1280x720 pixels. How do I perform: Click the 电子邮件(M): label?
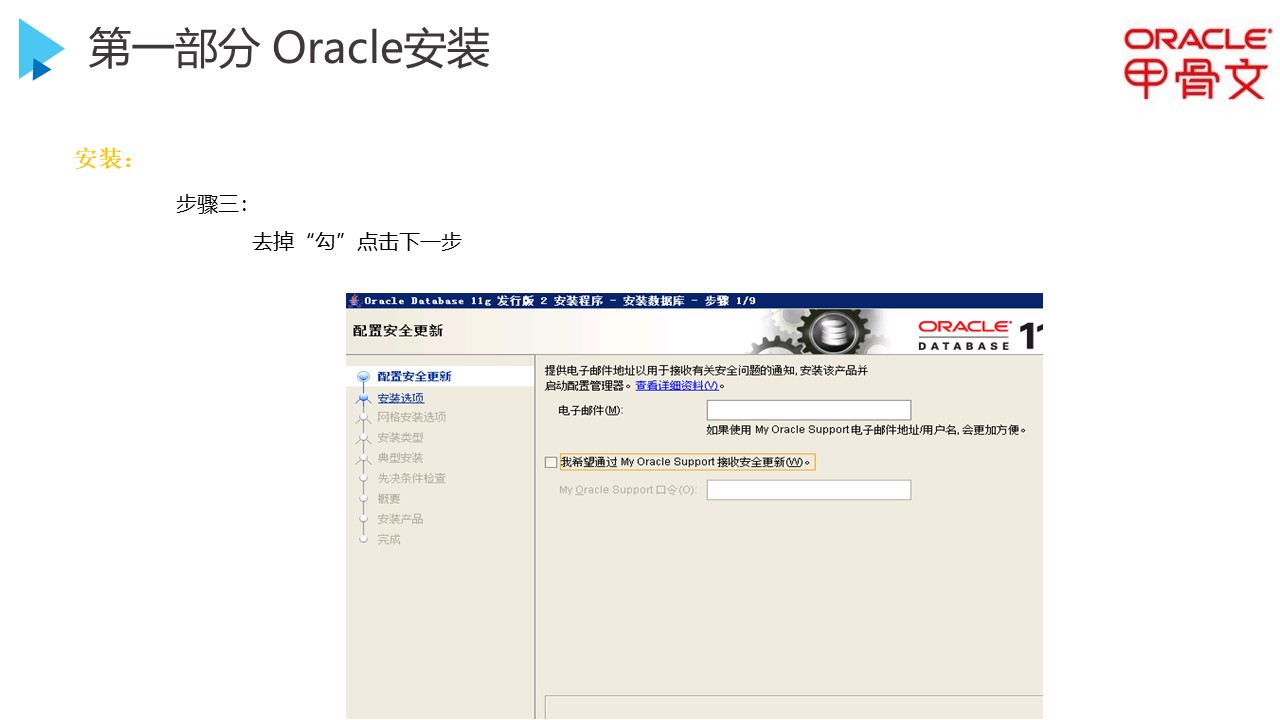tap(591, 411)
